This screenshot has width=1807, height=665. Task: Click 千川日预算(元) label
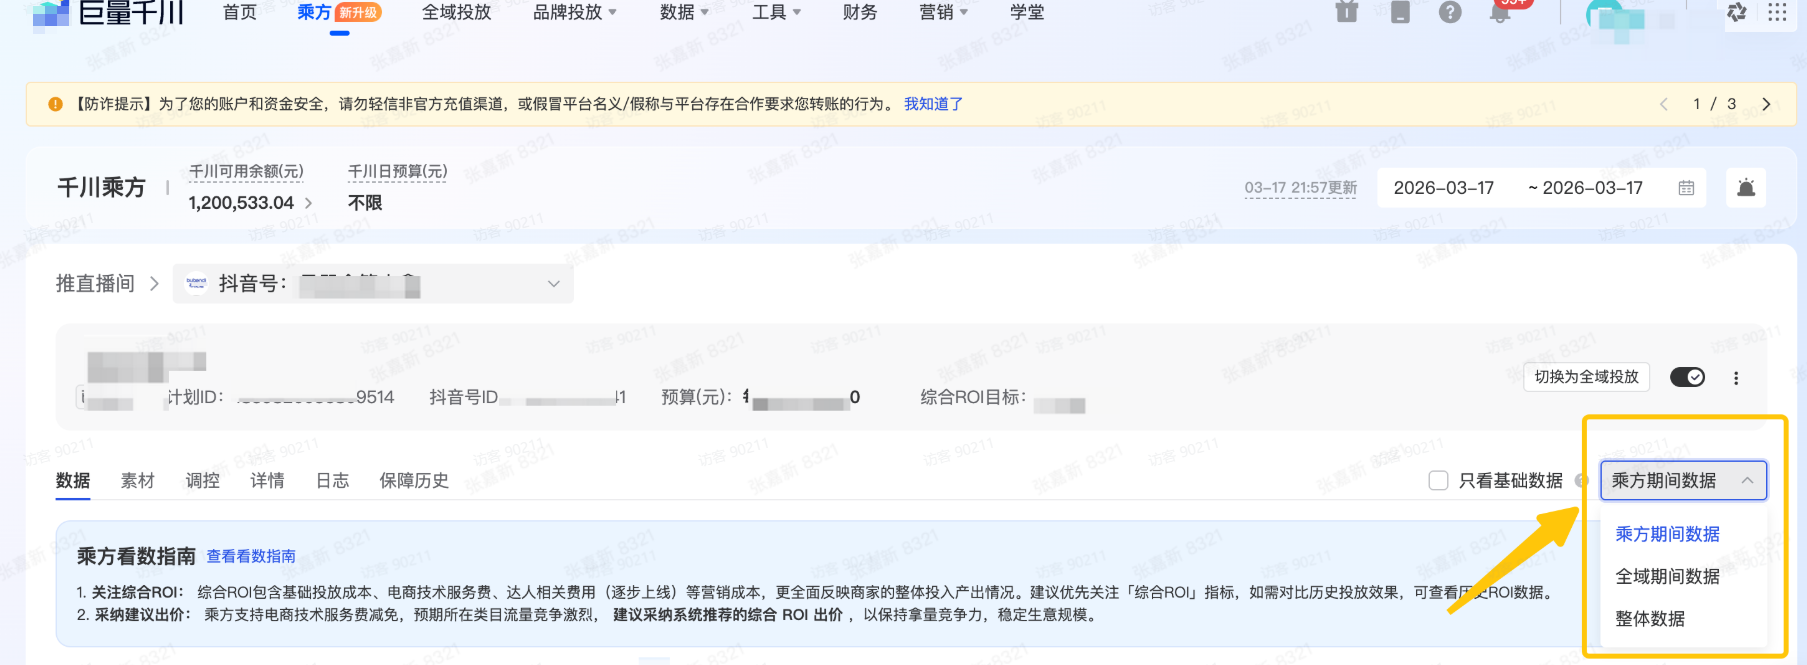point(397,172)
